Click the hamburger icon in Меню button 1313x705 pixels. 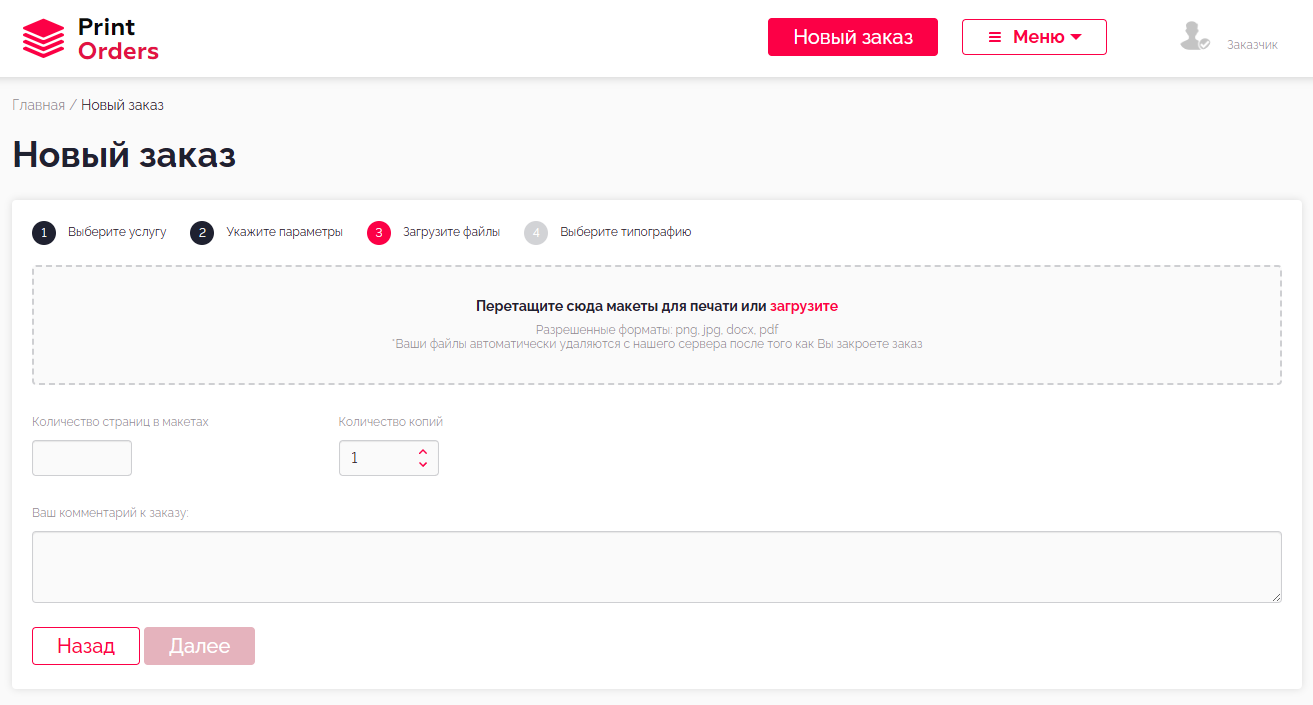(995, 37)
